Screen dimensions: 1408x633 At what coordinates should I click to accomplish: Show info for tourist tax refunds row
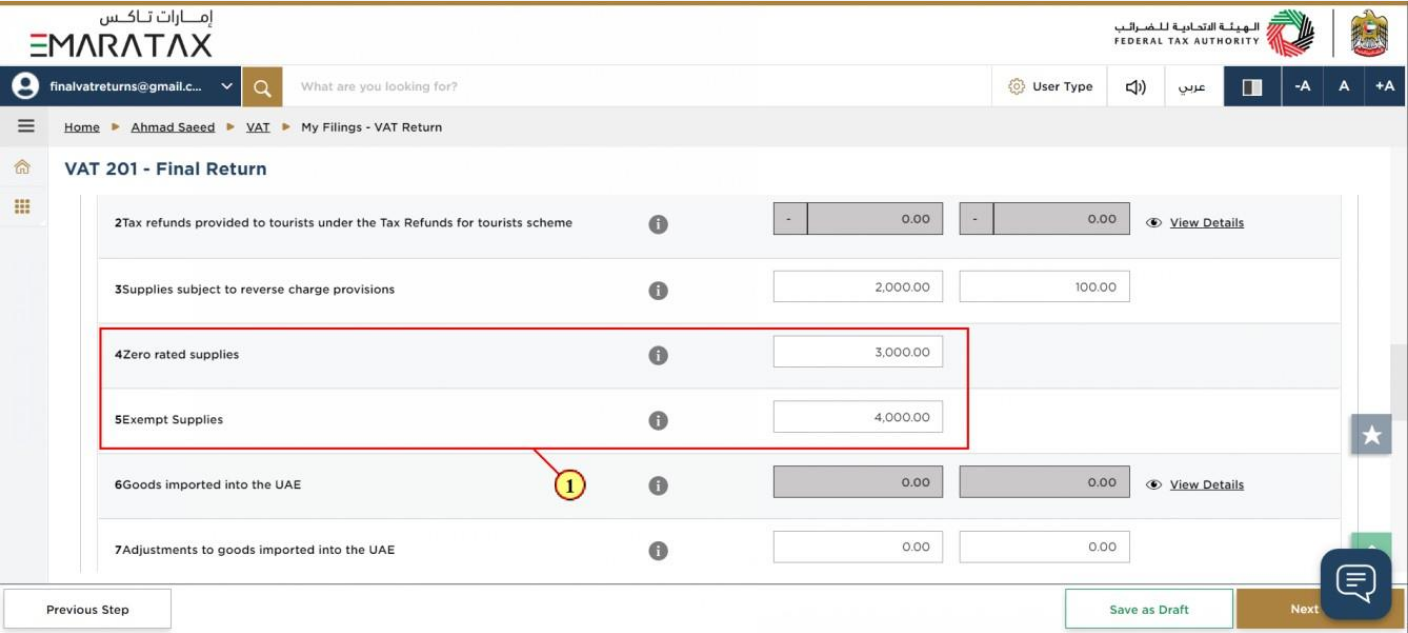pos(658,225)
